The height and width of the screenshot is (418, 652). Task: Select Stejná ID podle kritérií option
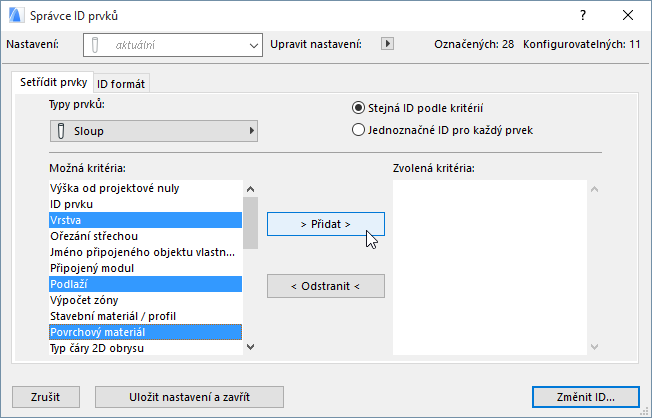[x=358, y=108]
